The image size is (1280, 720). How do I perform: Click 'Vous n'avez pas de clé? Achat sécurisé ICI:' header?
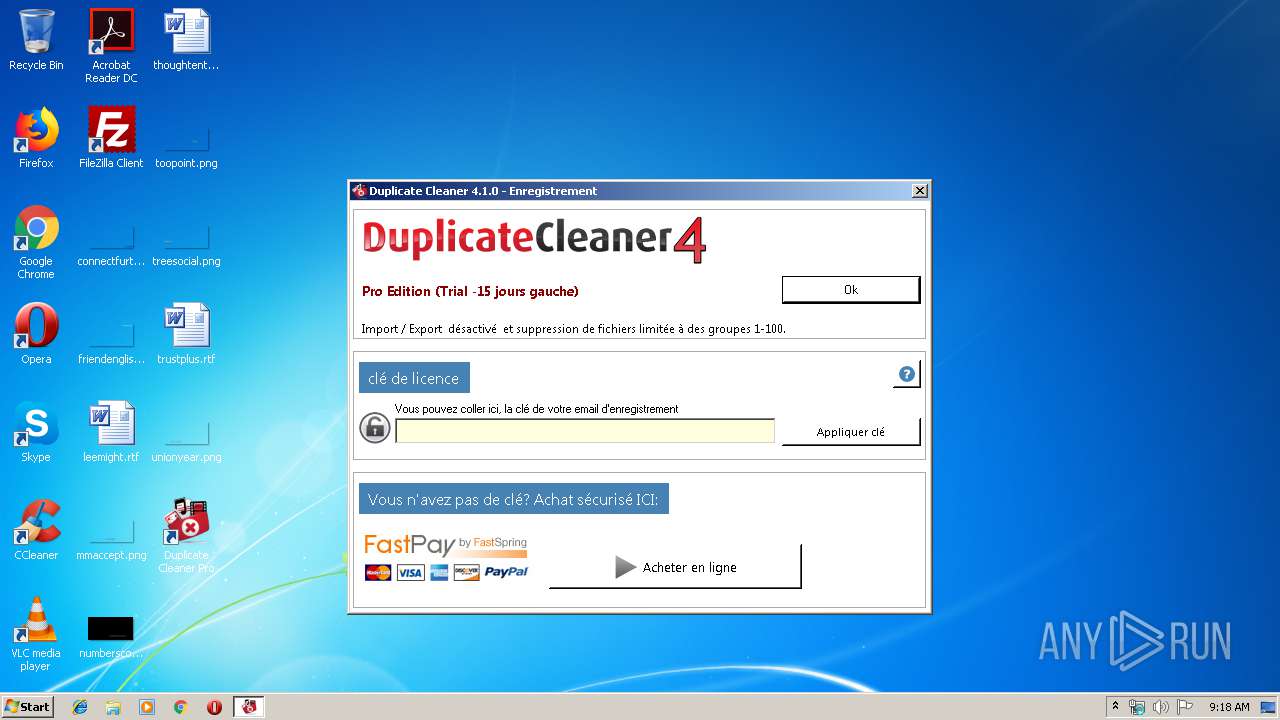pos(514,499)
